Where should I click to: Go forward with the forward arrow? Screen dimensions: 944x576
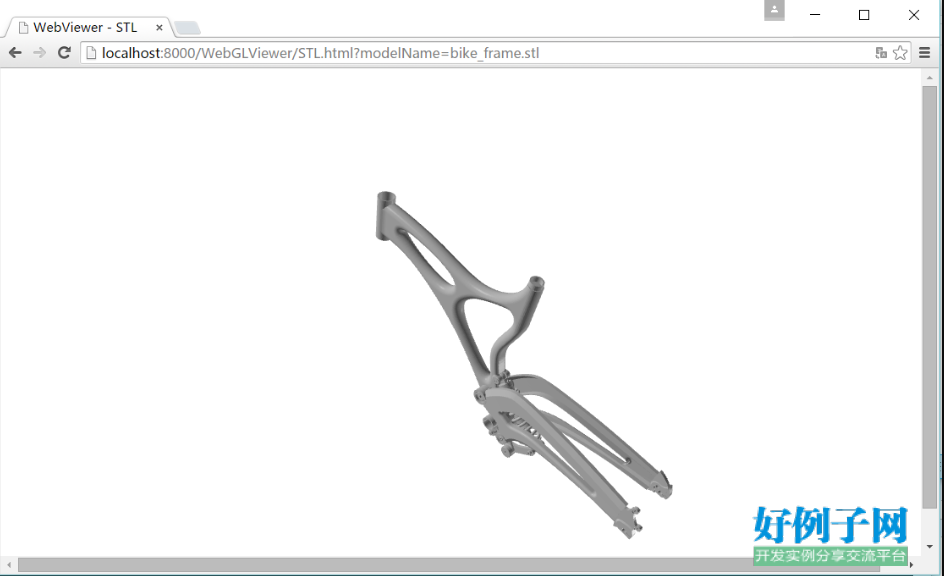[x=40, y=53]
